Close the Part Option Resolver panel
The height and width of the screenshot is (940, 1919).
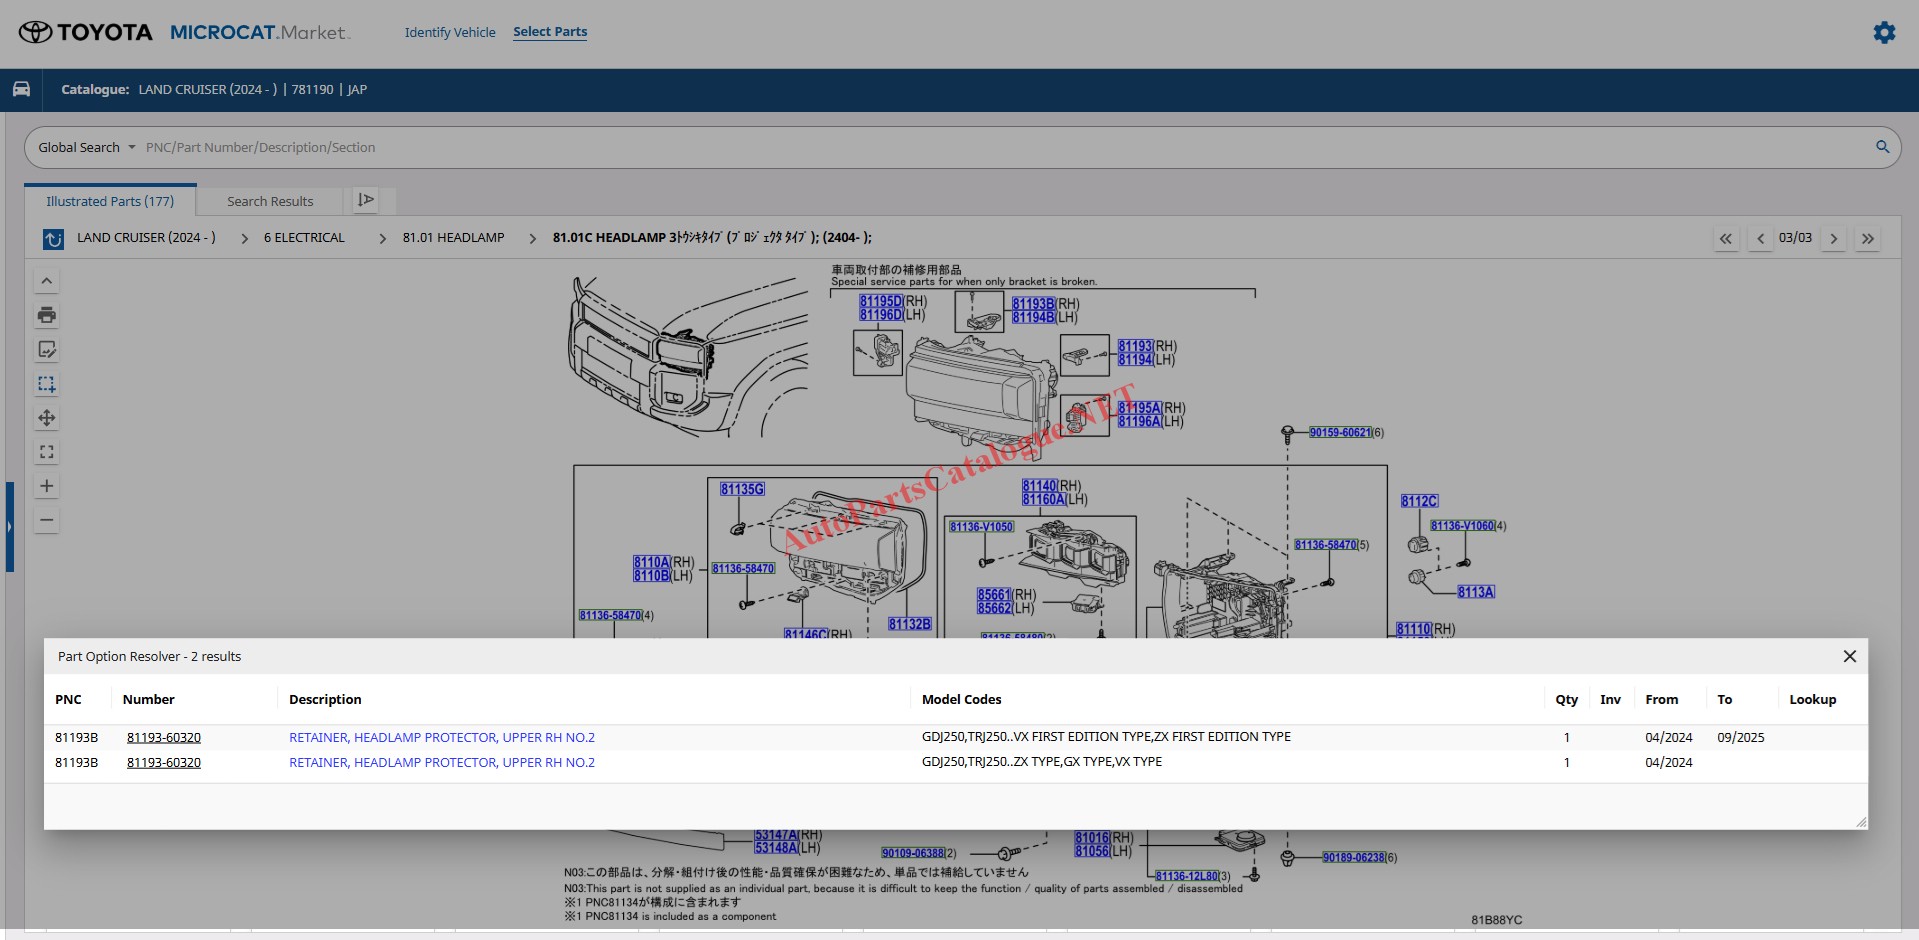[1849, 656]
